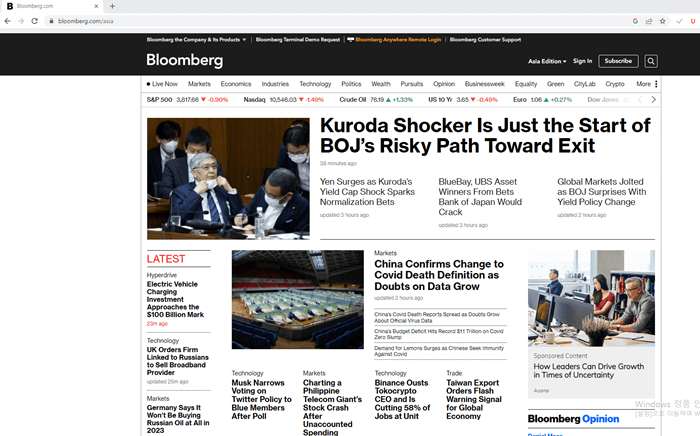700x436 pixels.
Task: Click the Bloomberg Opinion heading
Action: click(x=573, y=419)
